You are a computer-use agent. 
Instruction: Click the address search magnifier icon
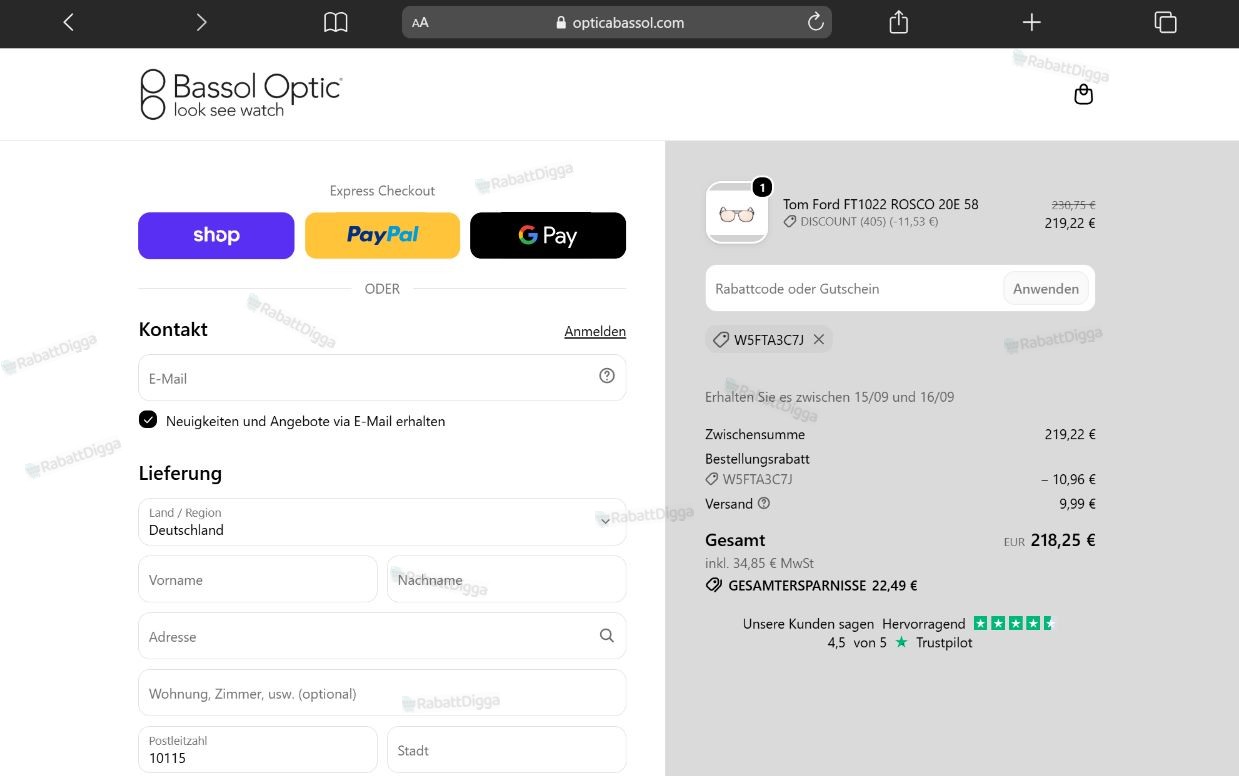click(607, 635)
